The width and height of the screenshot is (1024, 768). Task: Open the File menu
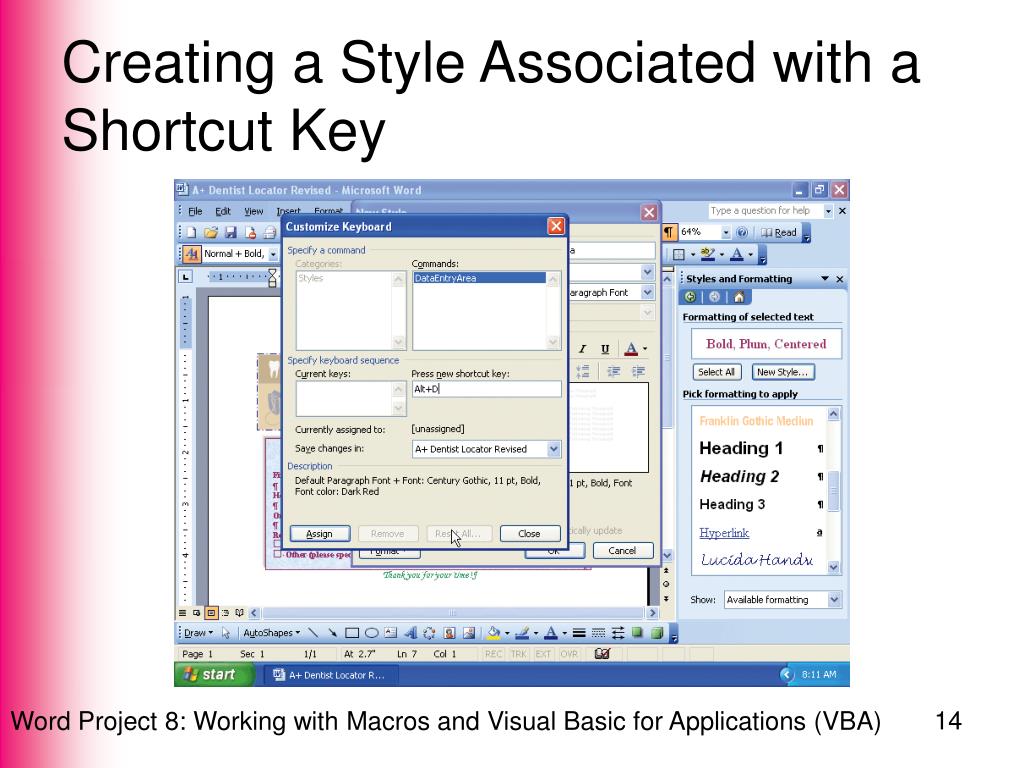195,211
